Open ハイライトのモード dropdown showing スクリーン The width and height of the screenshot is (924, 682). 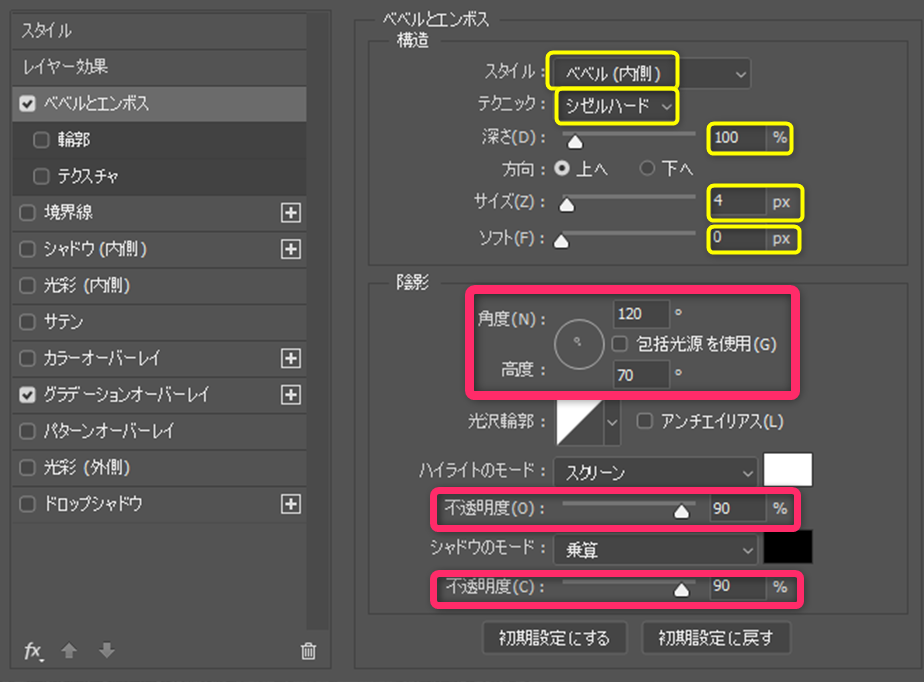(655, 473)
